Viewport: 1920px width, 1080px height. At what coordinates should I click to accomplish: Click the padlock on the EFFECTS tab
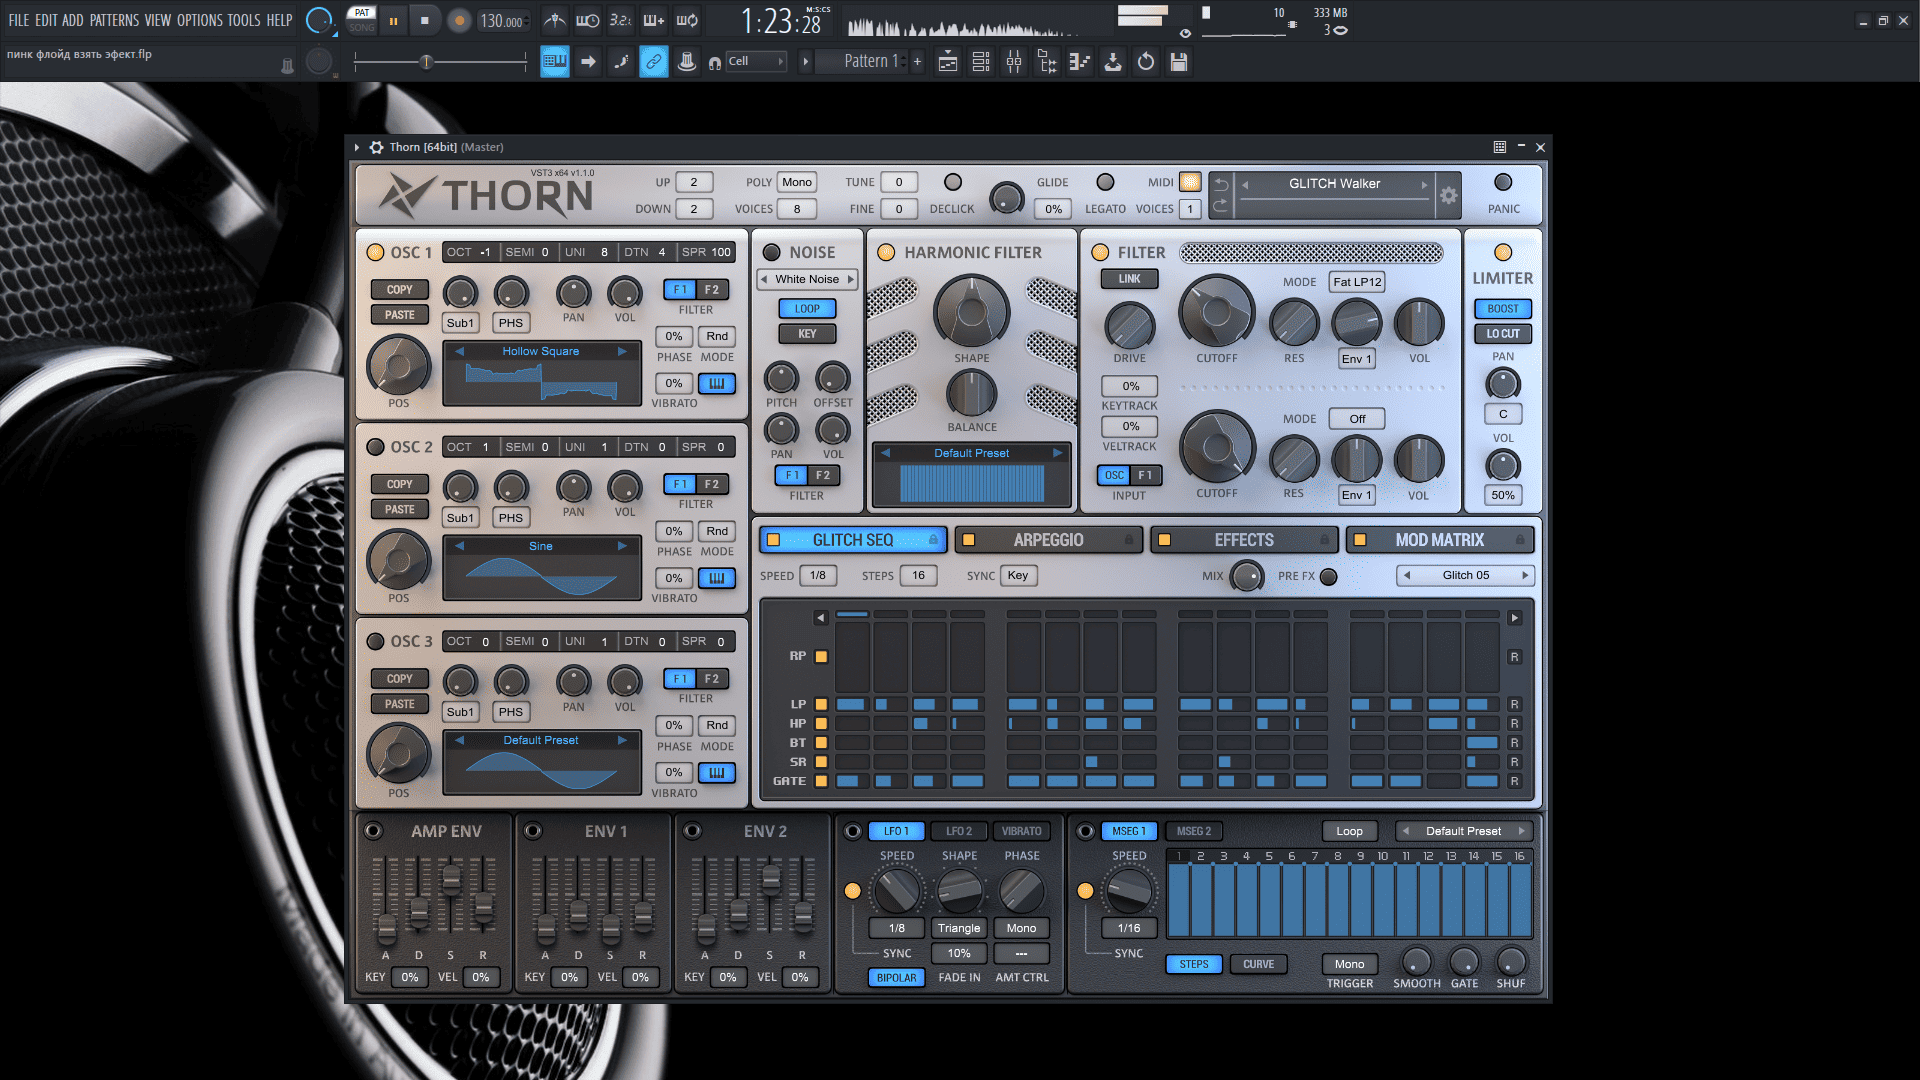(1325, 540)
